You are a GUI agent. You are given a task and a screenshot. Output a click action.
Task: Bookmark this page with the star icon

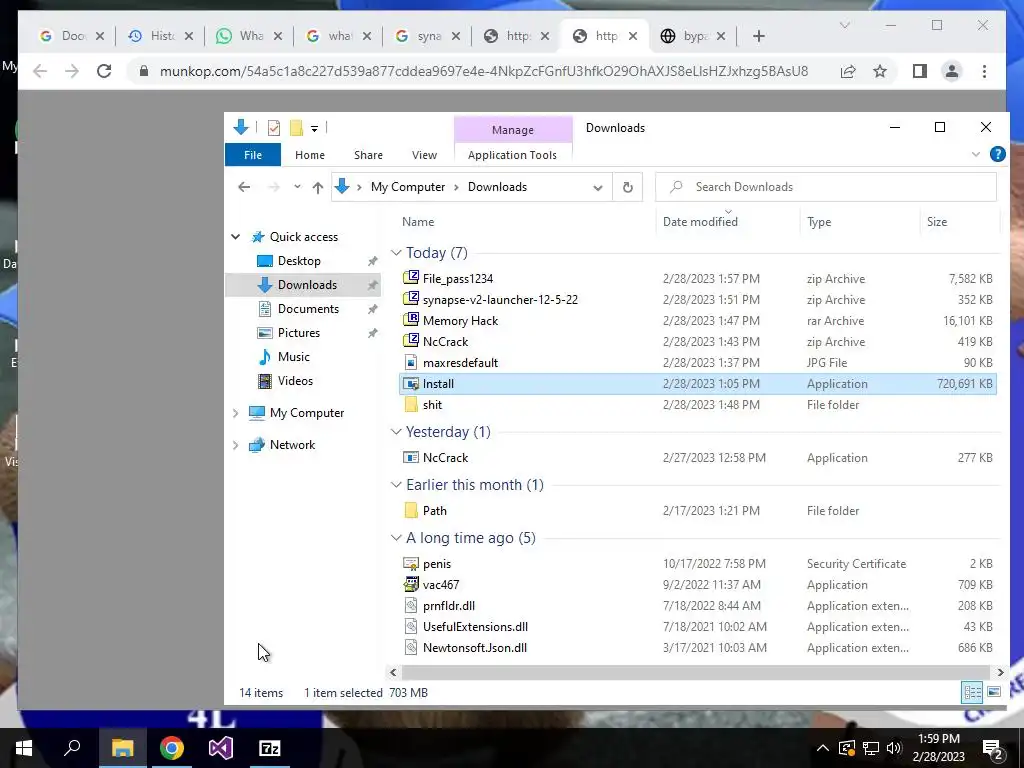[880, 71]
